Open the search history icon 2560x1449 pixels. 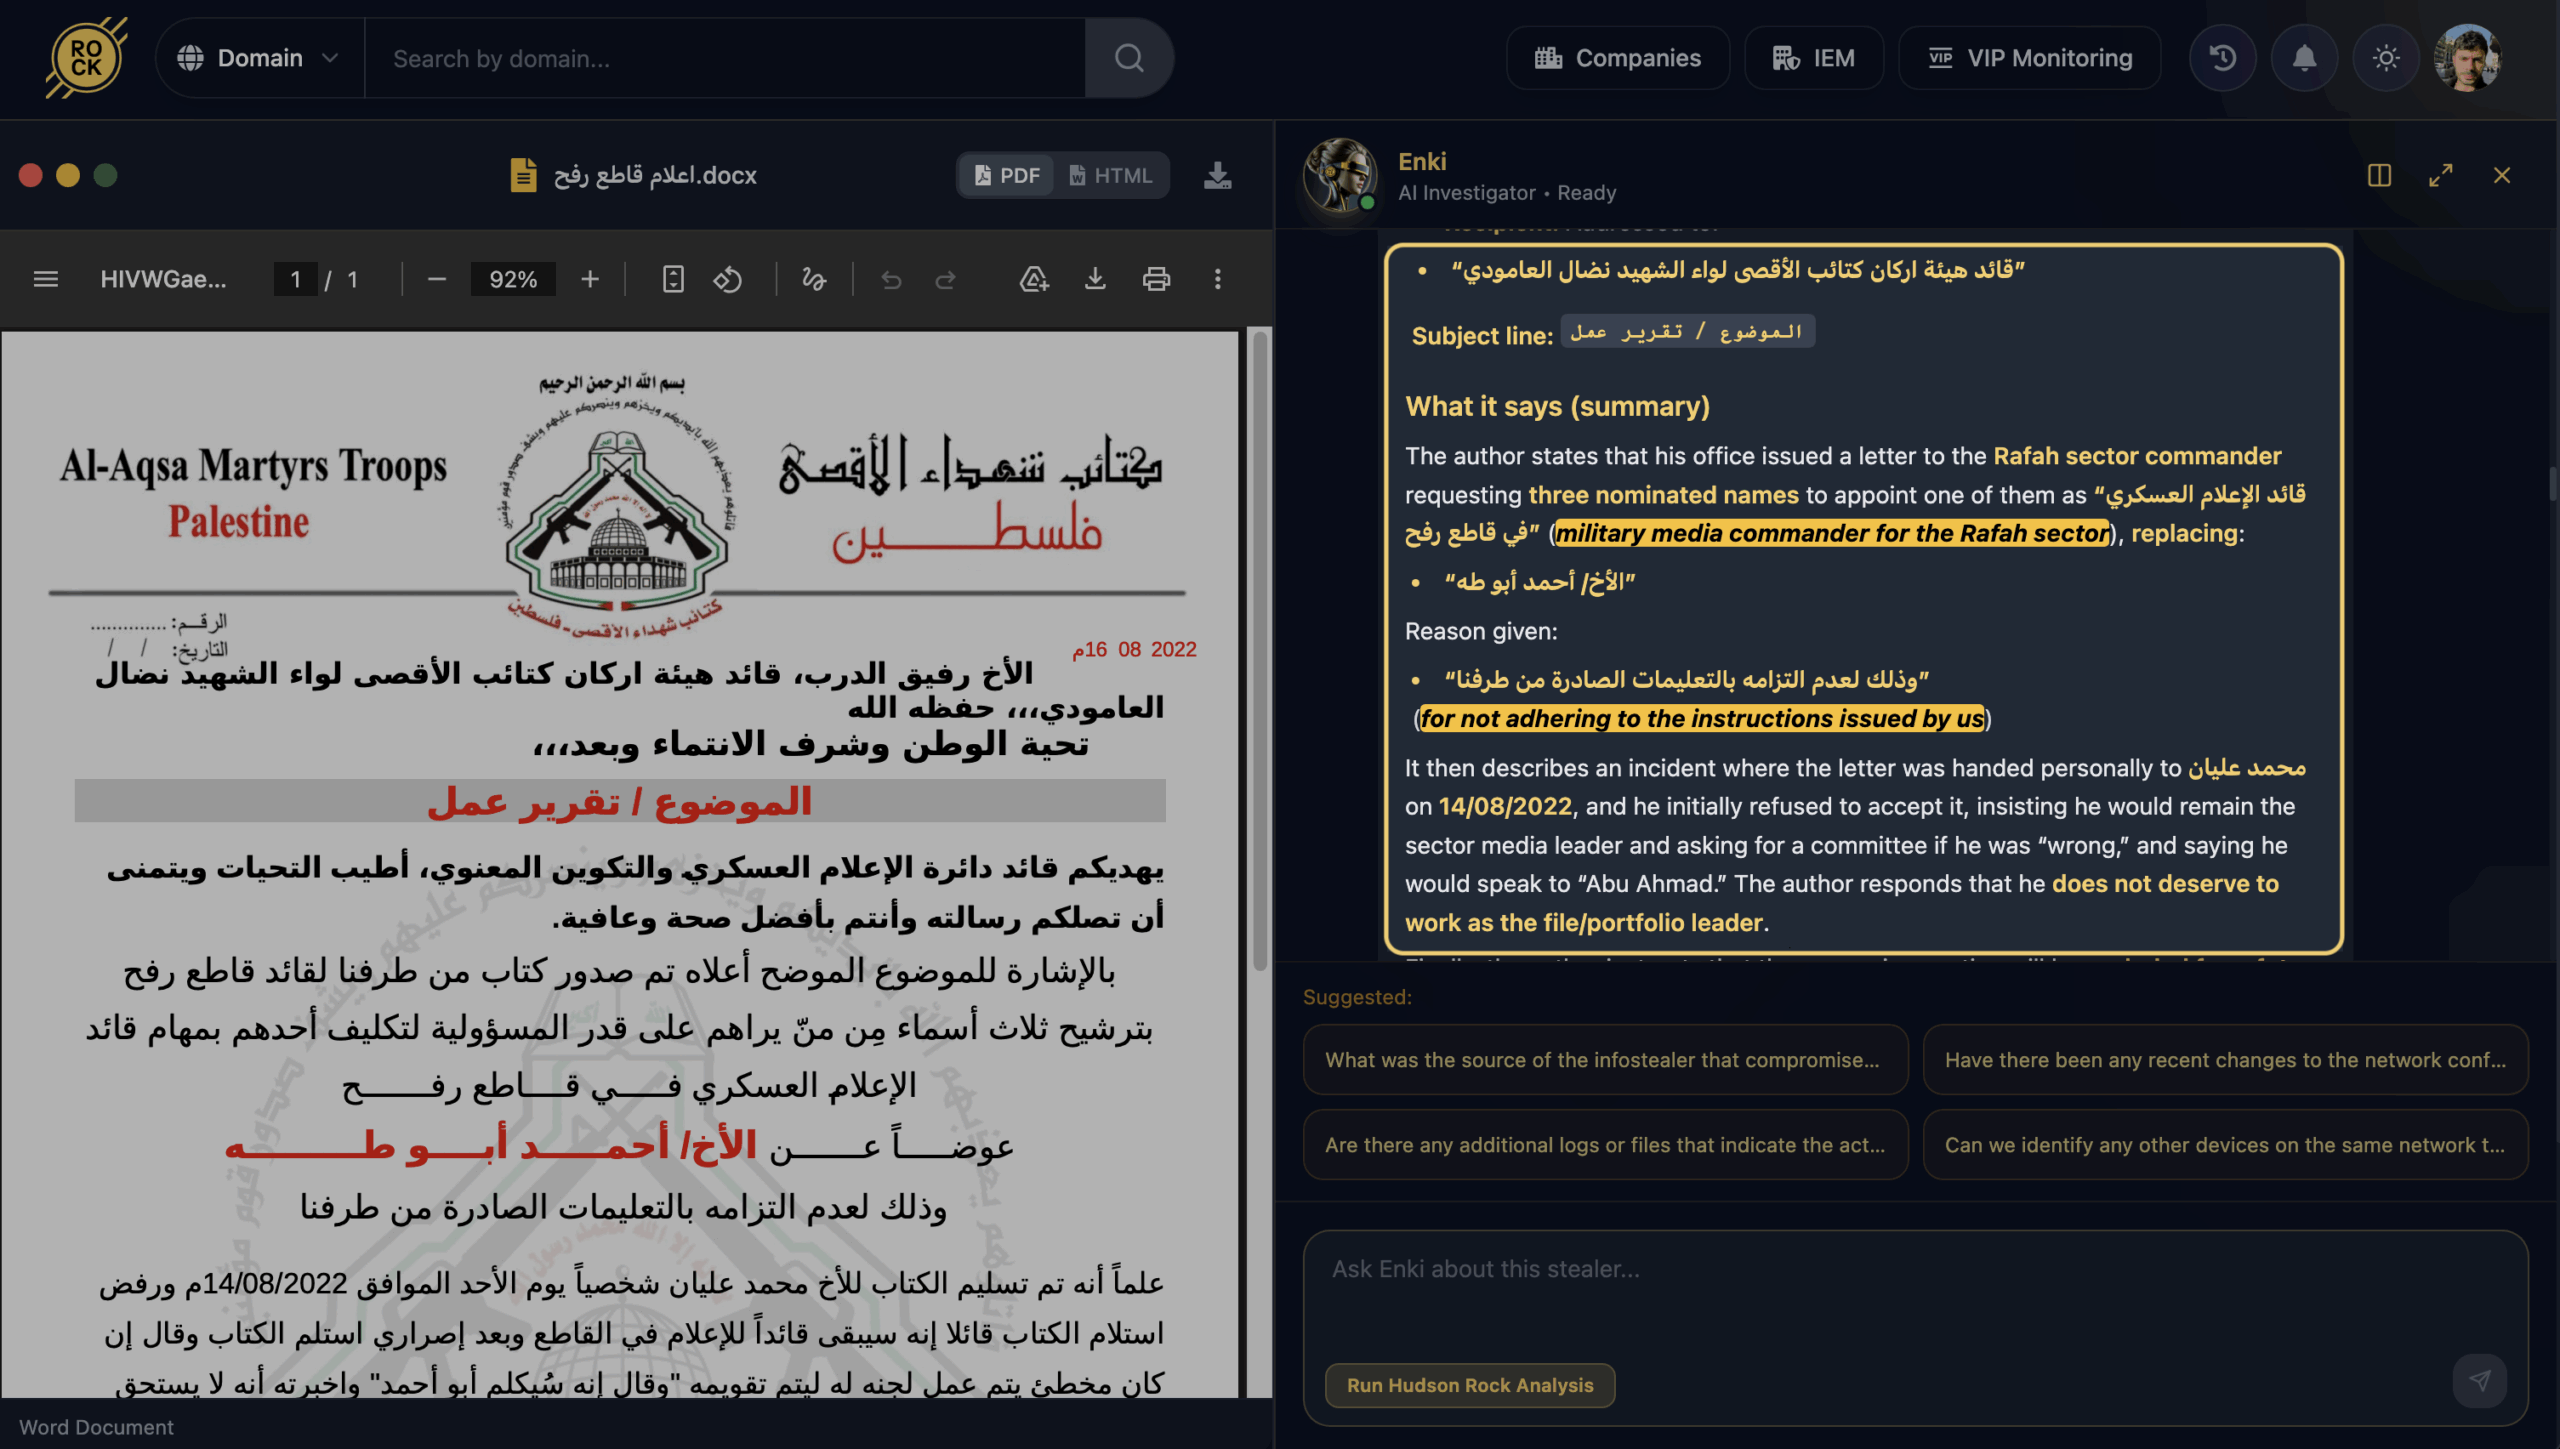click(x=2222, y=57)
